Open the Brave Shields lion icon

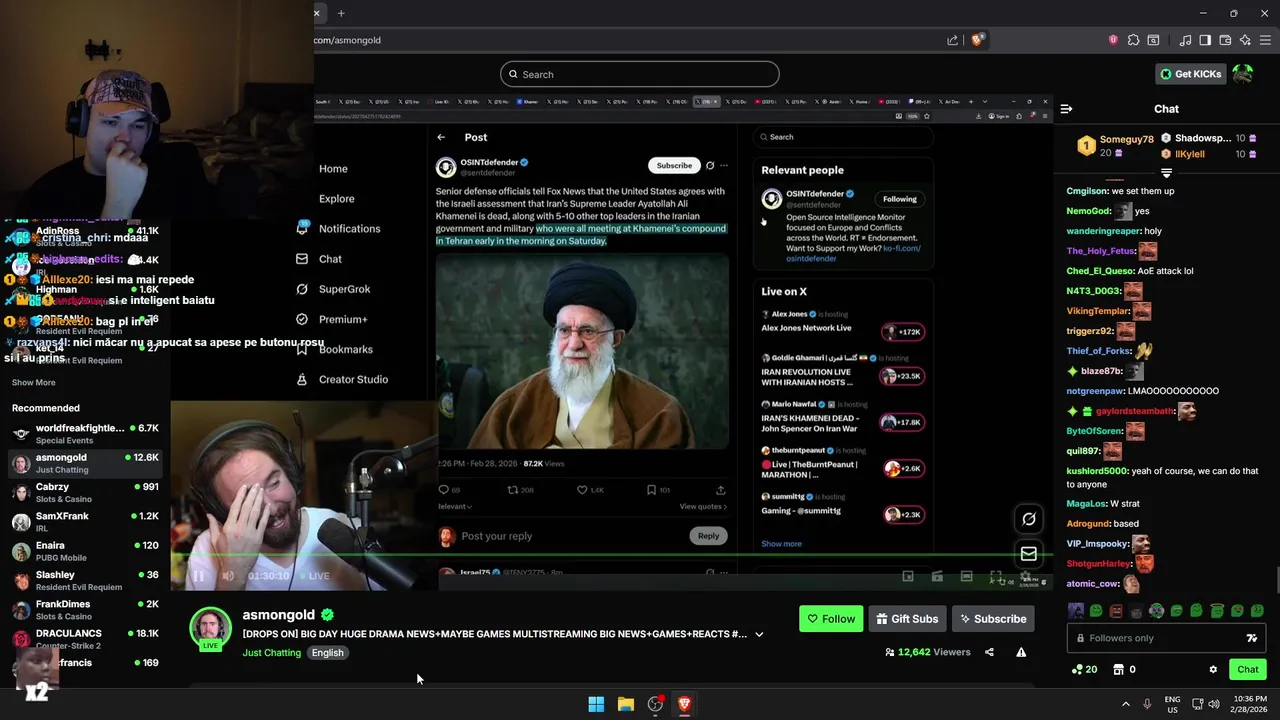(x=978, y=40)
